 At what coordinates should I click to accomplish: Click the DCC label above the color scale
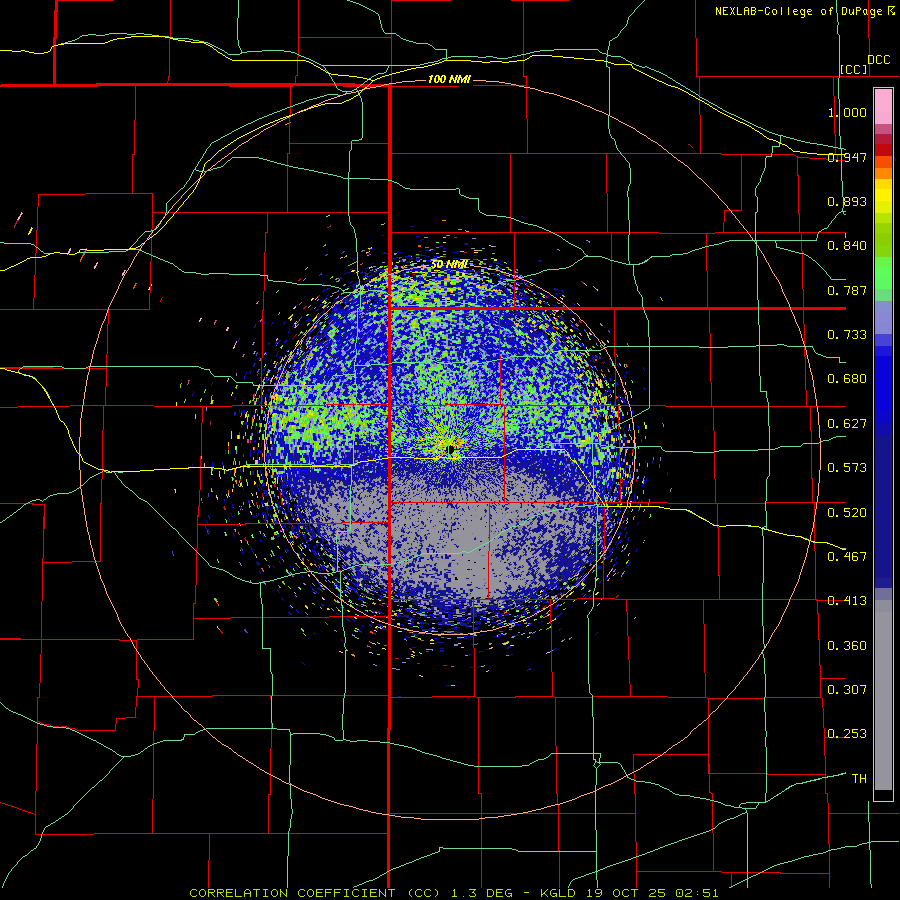coord(878,60)
